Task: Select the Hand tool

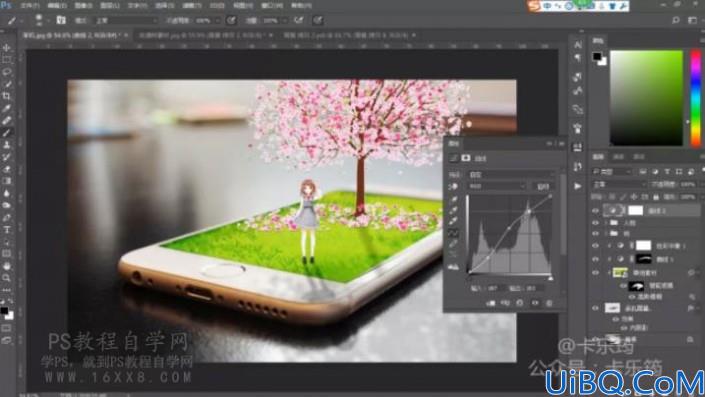Action: (7, 266)
